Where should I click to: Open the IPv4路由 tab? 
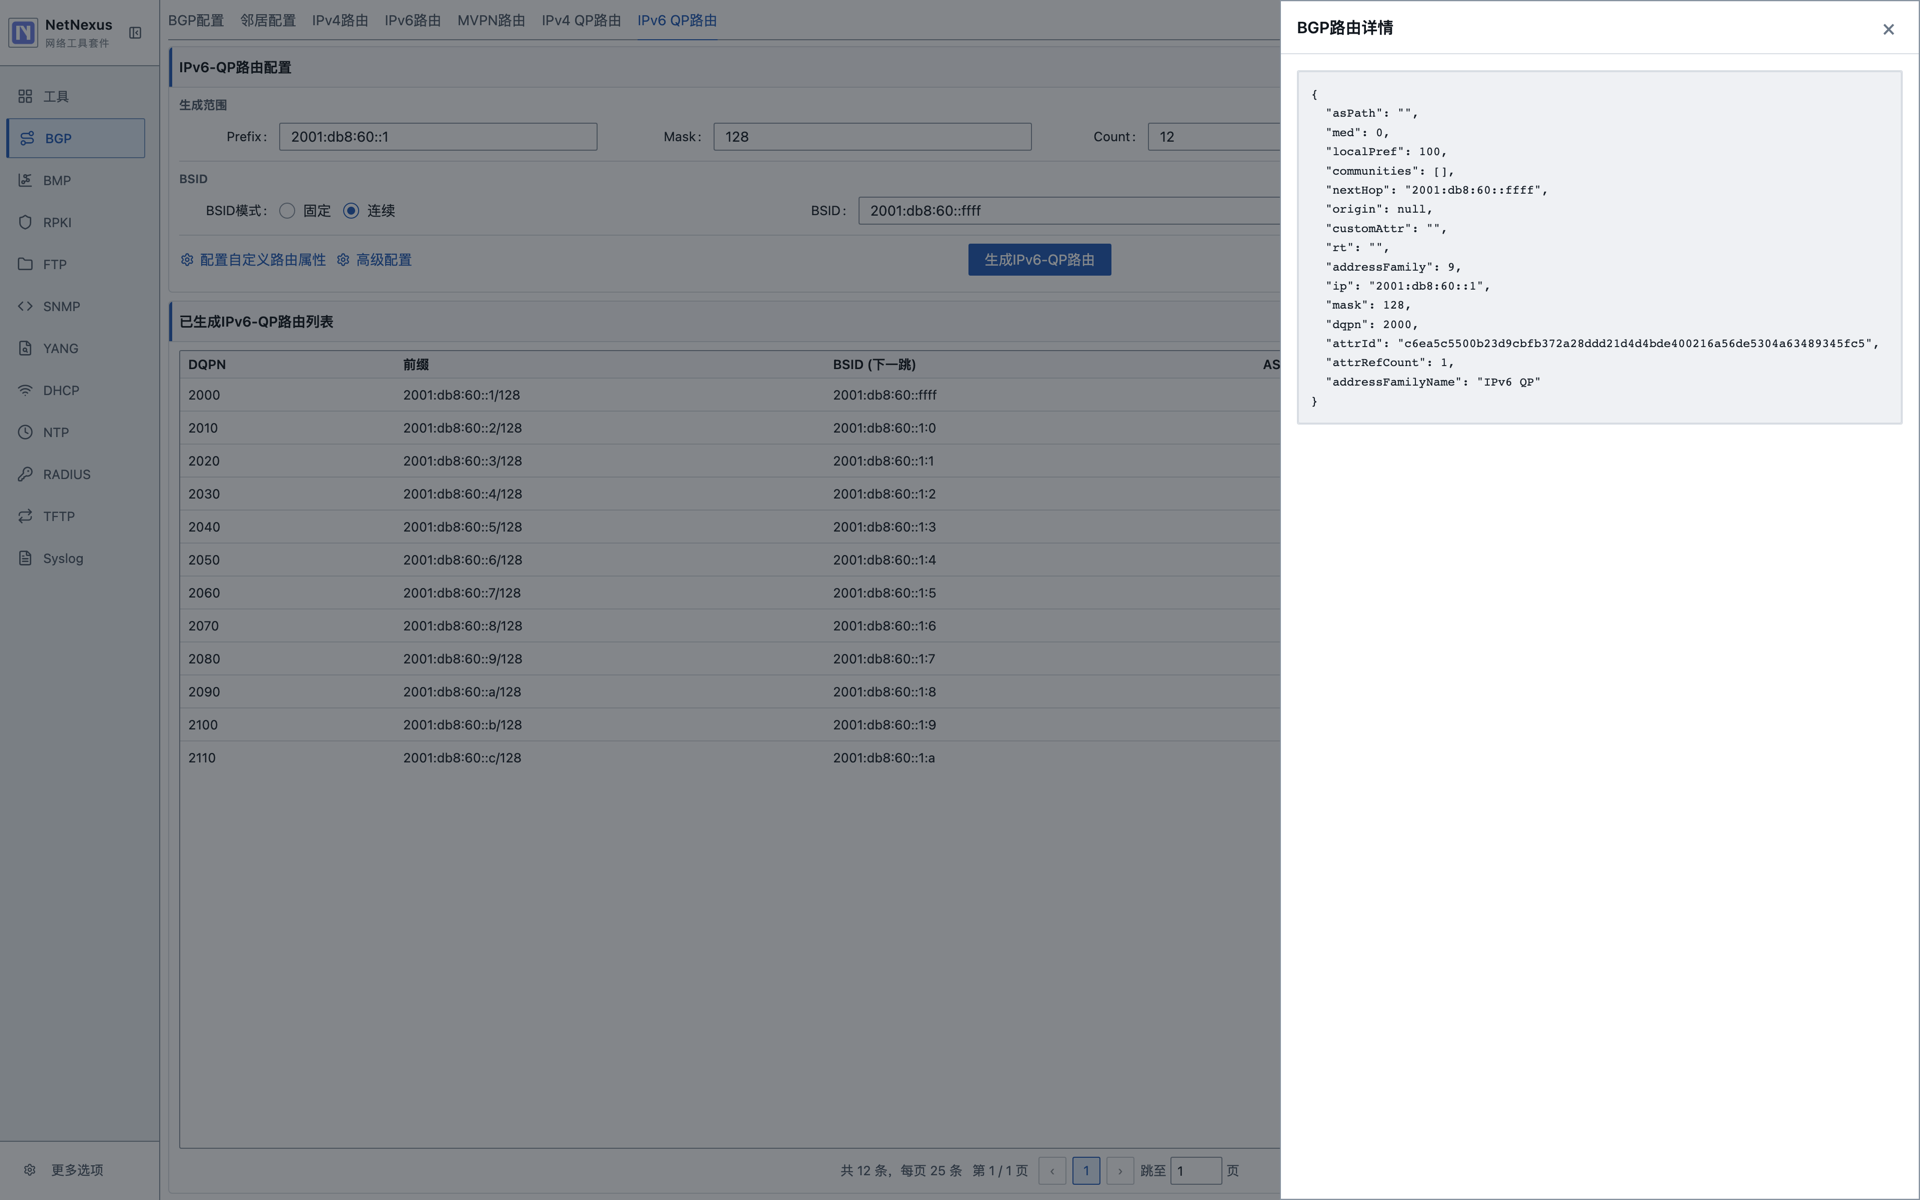tap(340, 20)
